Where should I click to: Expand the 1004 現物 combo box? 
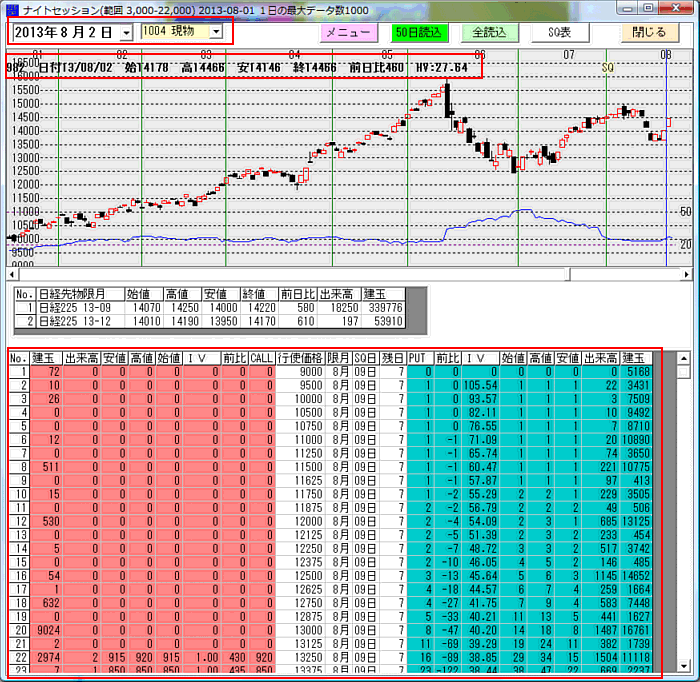214,32
